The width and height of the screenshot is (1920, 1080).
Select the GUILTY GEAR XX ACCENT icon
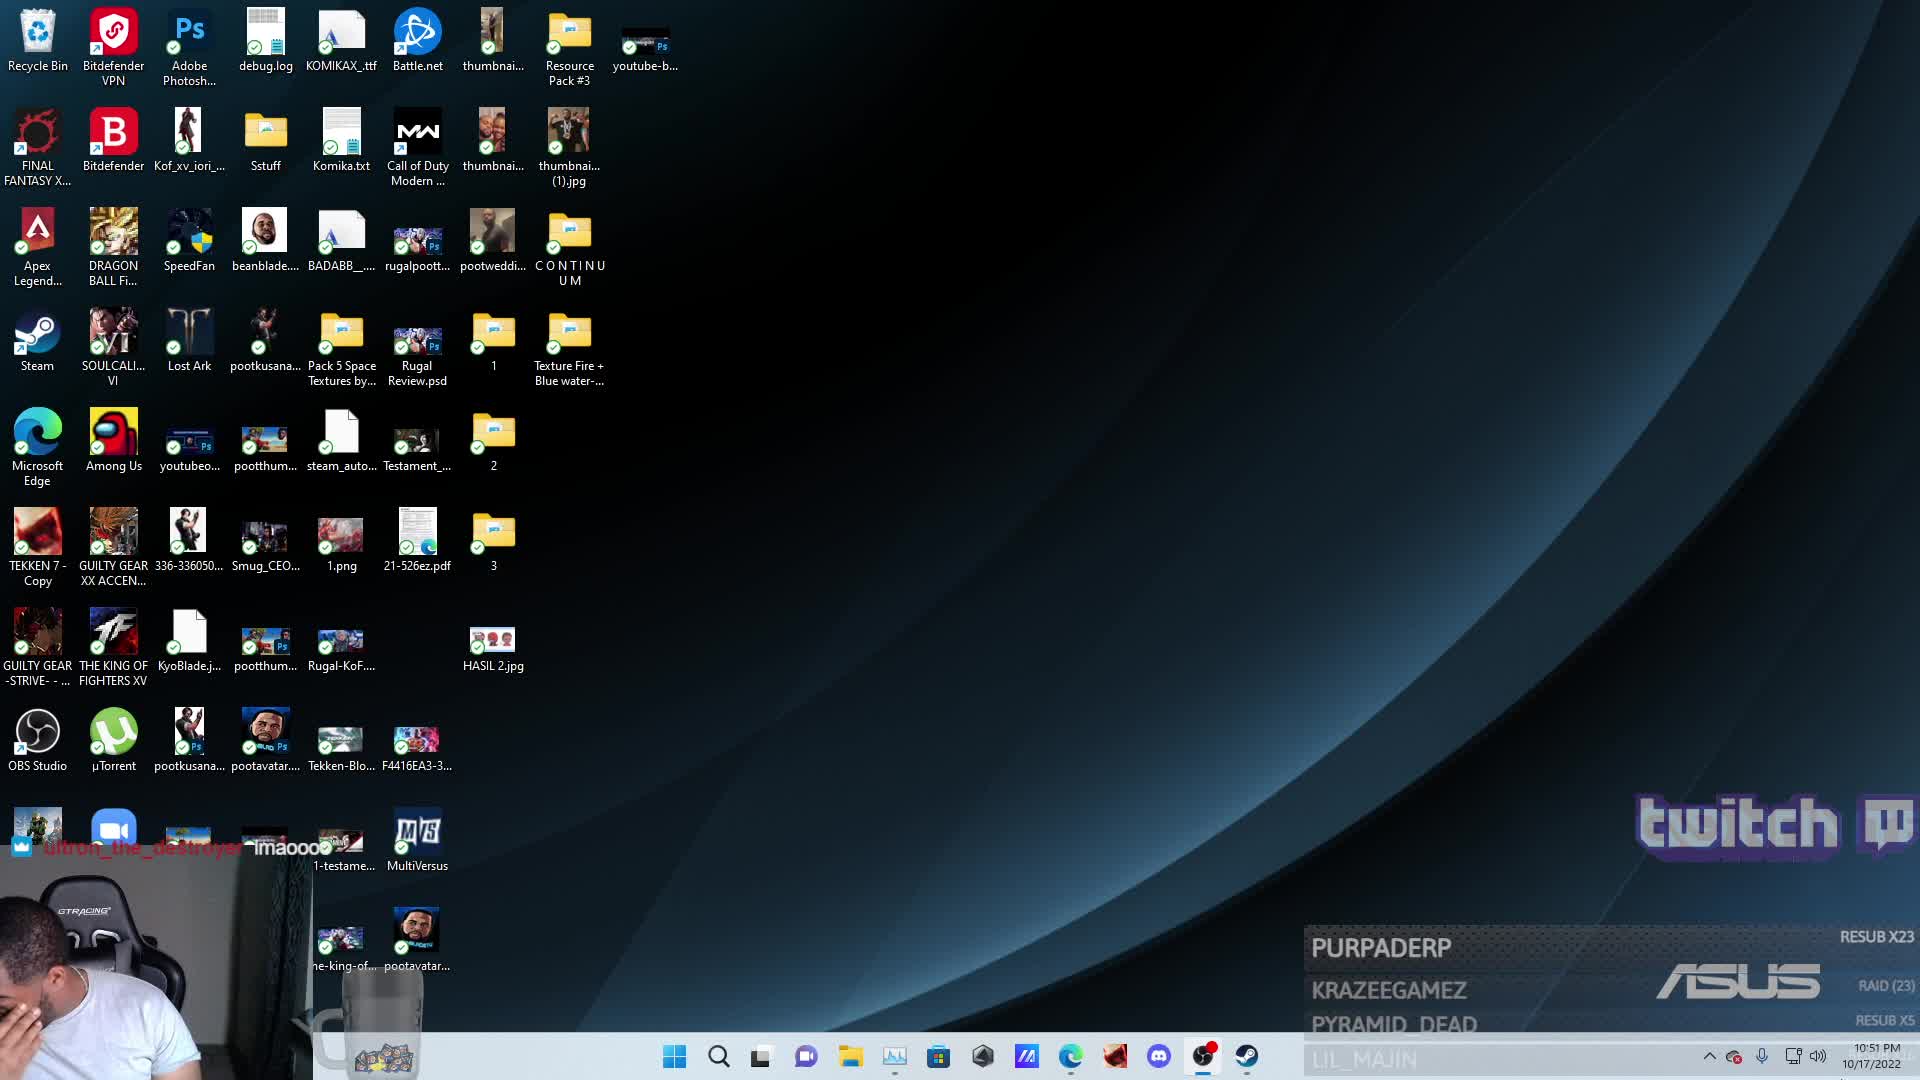113,548
